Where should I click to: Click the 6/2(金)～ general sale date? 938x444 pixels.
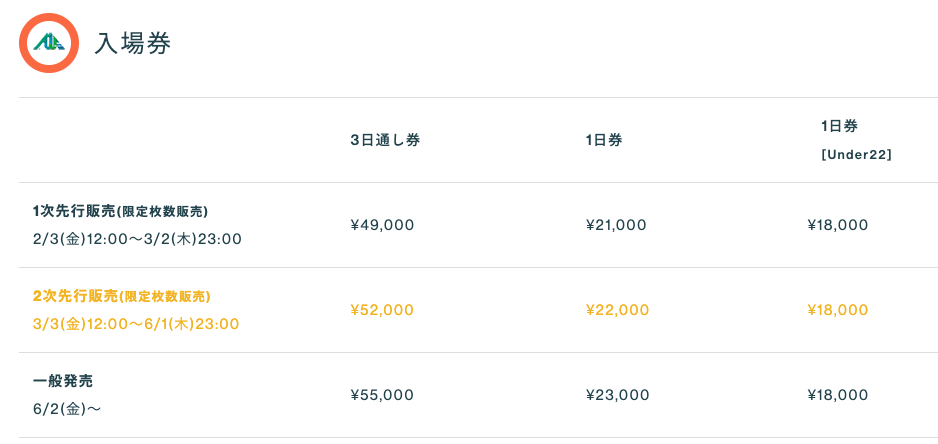67,409
